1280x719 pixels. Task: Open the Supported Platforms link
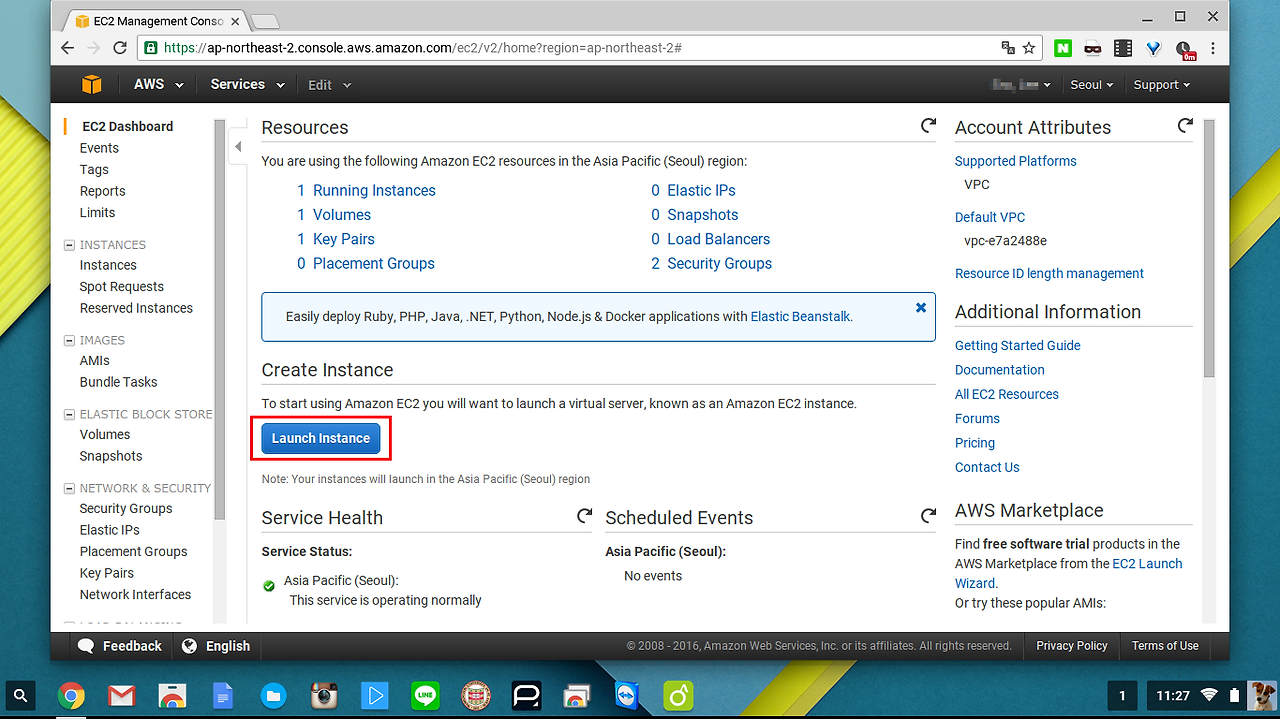(x=1016, y=162)
